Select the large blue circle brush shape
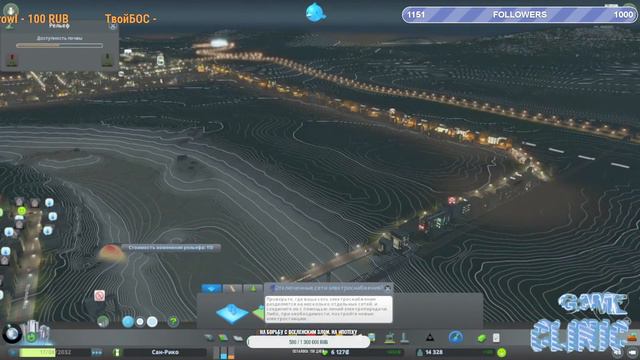Image resolution: width=640 pixels, height=360 pixels. (x=128, y=322)
